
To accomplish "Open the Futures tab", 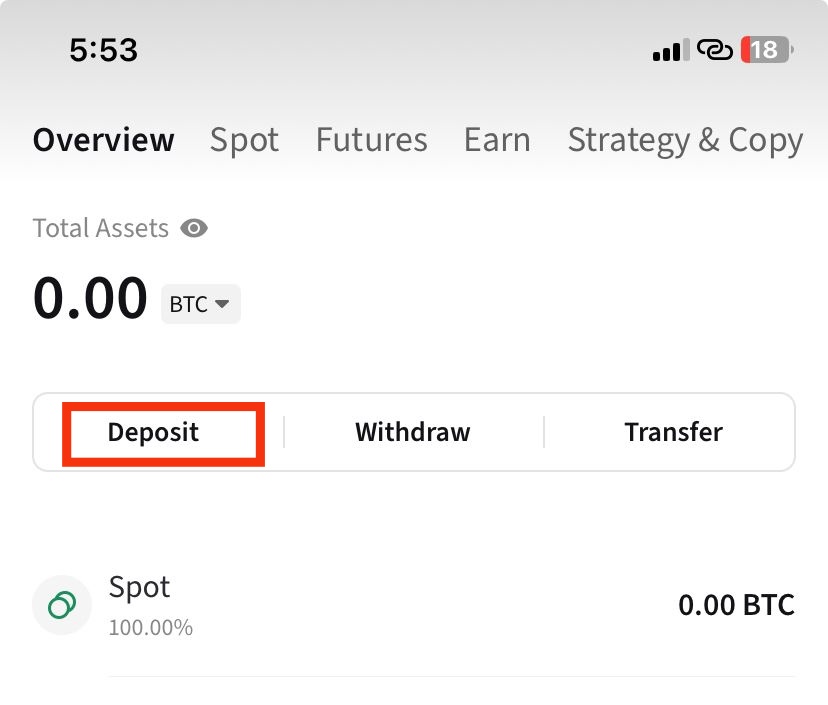I will point(371,140).
